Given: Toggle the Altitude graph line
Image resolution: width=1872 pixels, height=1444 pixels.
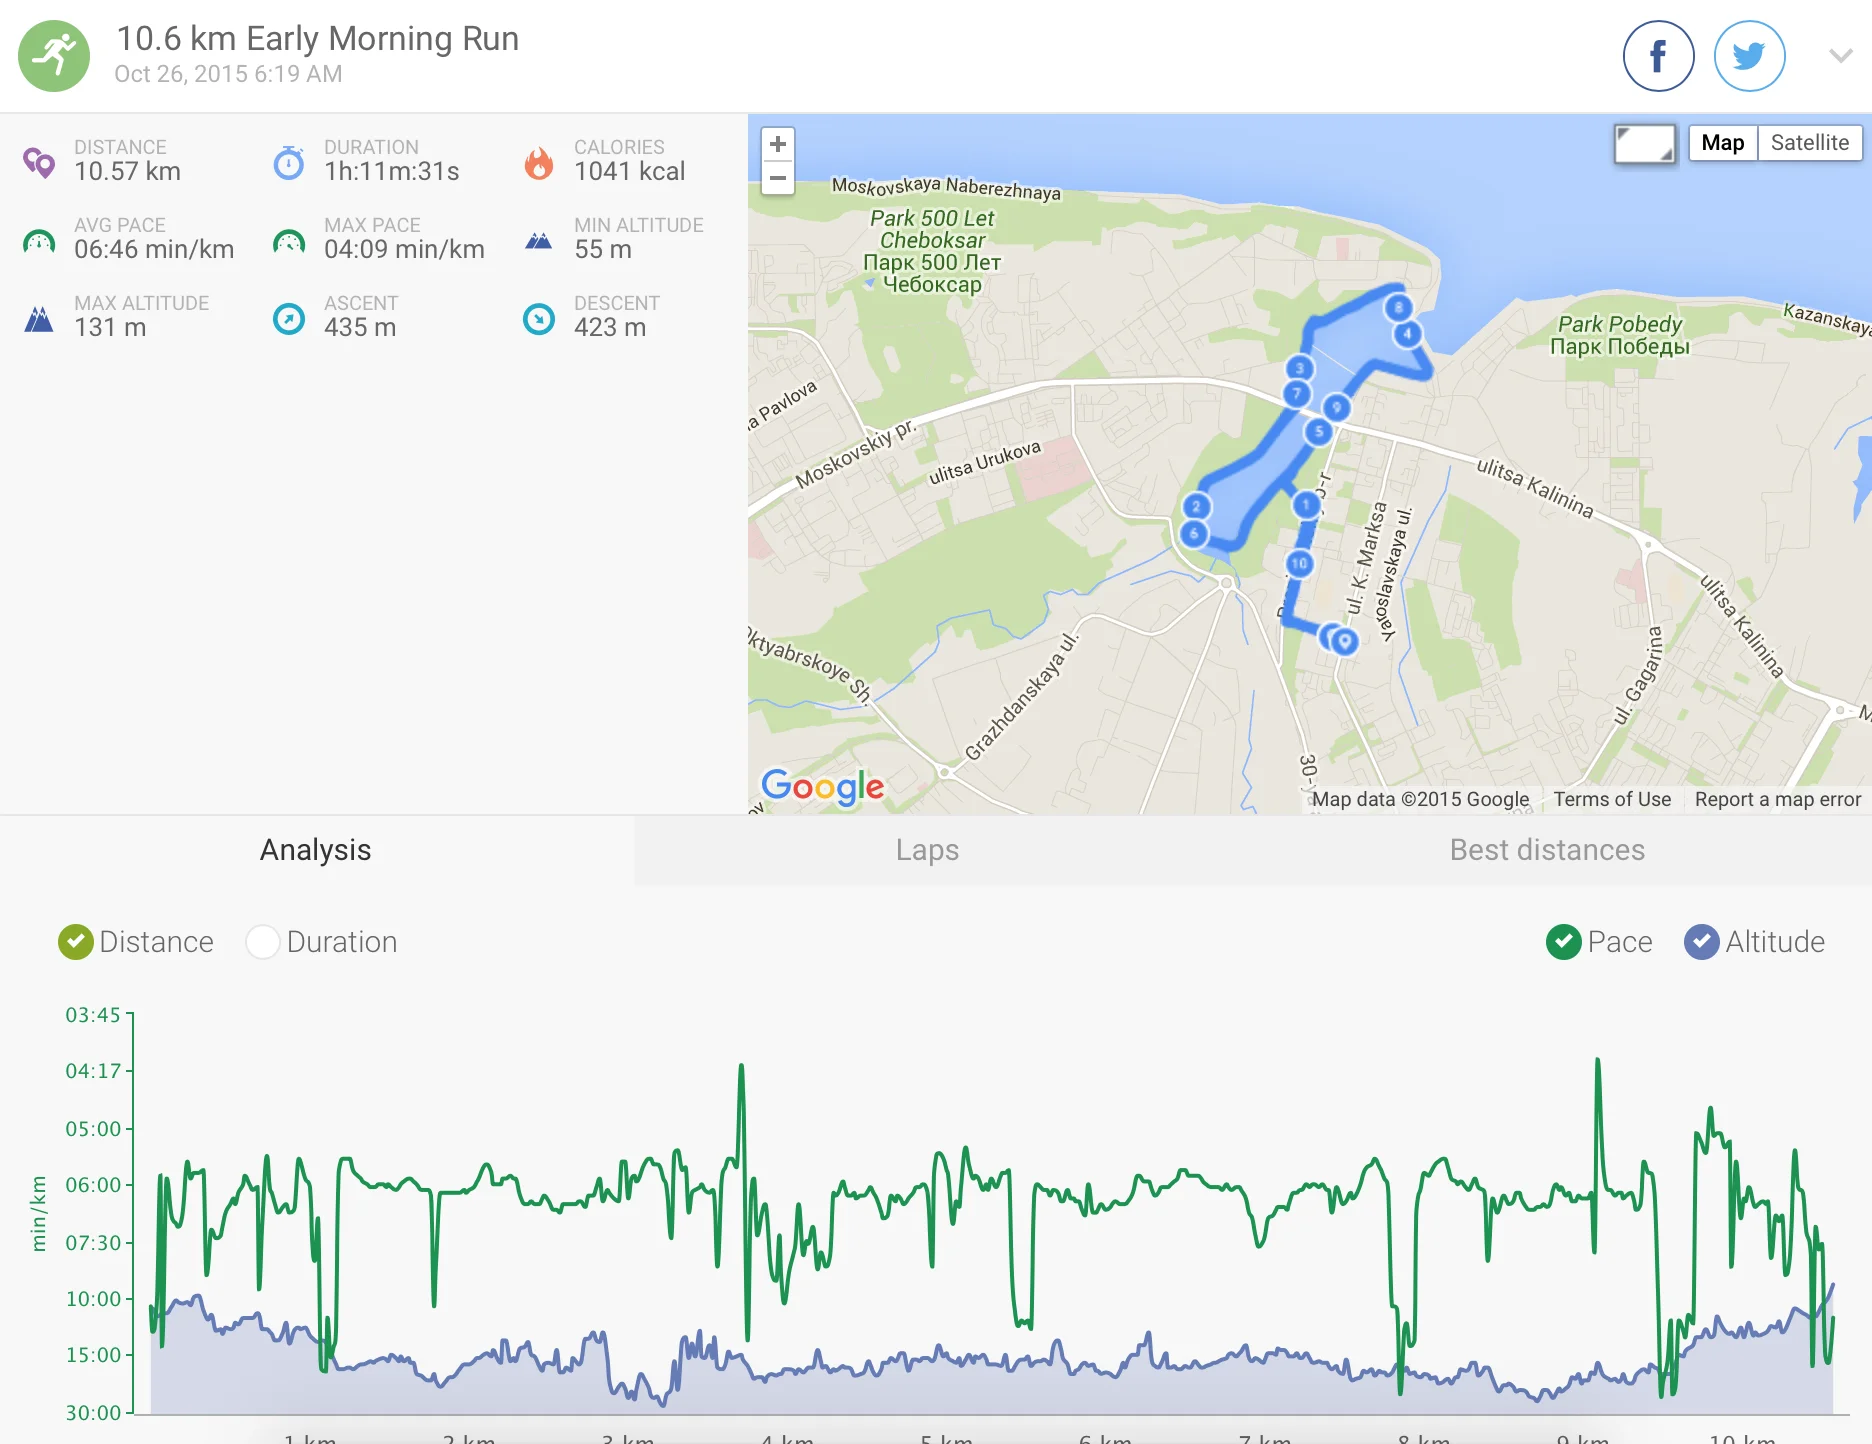Looking at the screenshot, I should click(x=1702, y=942).
